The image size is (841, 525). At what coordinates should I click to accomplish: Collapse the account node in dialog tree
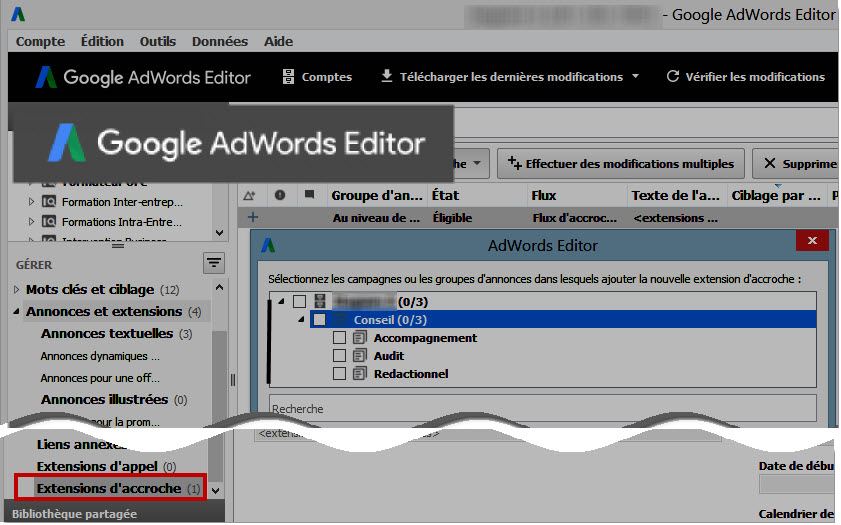[281, 301]
